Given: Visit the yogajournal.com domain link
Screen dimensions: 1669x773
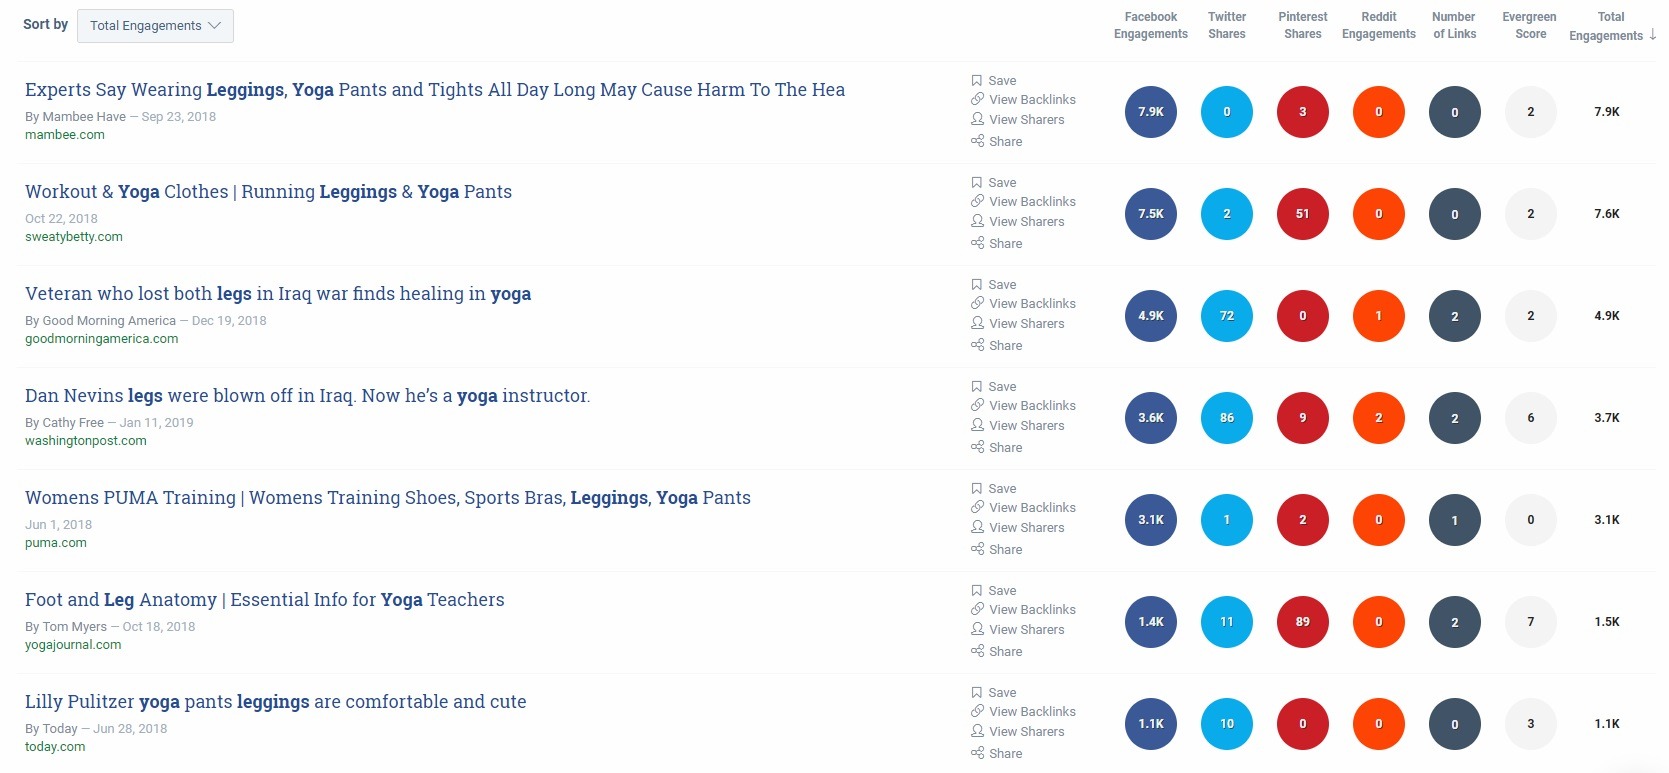Looking at the screenshot, I should pyautogui.click(x=73, y=645).
